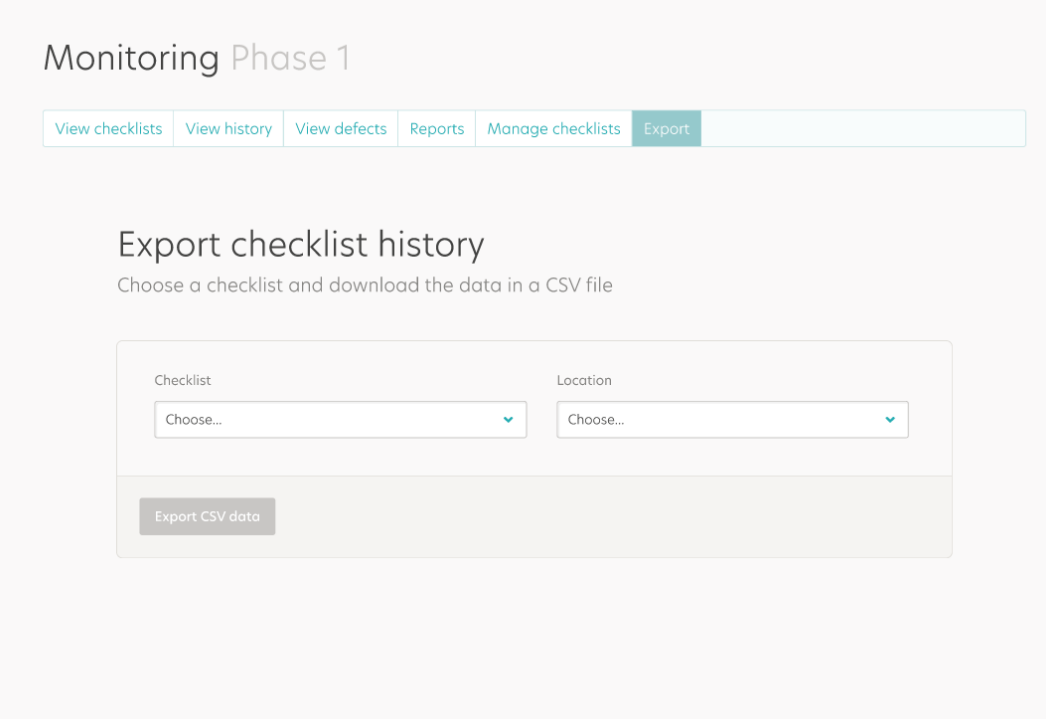Viewport: 1046px width, 719px height.
Task: Expand the Checklist selection menu
Action: tap(340, 420)
